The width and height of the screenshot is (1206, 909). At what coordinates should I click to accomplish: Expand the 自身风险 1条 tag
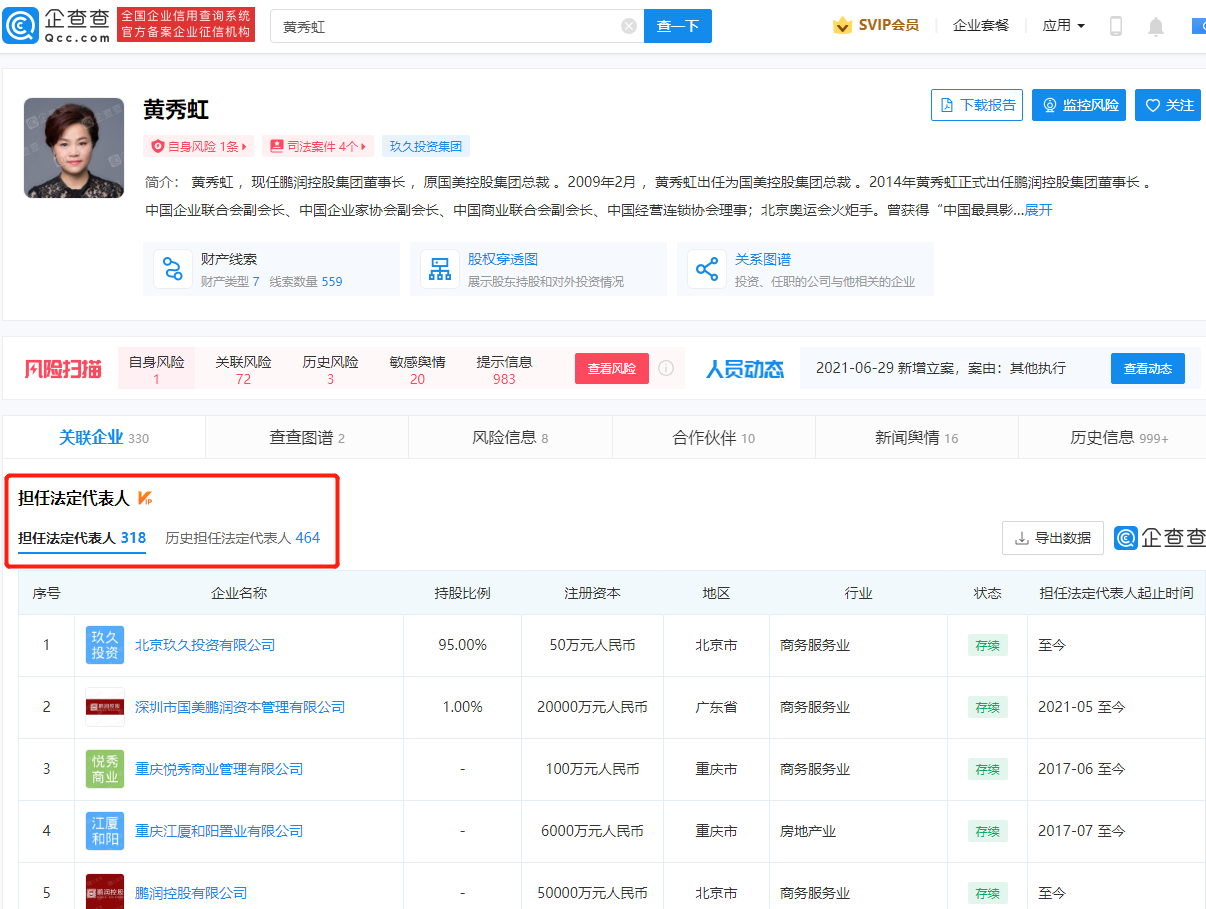(198, 146)
